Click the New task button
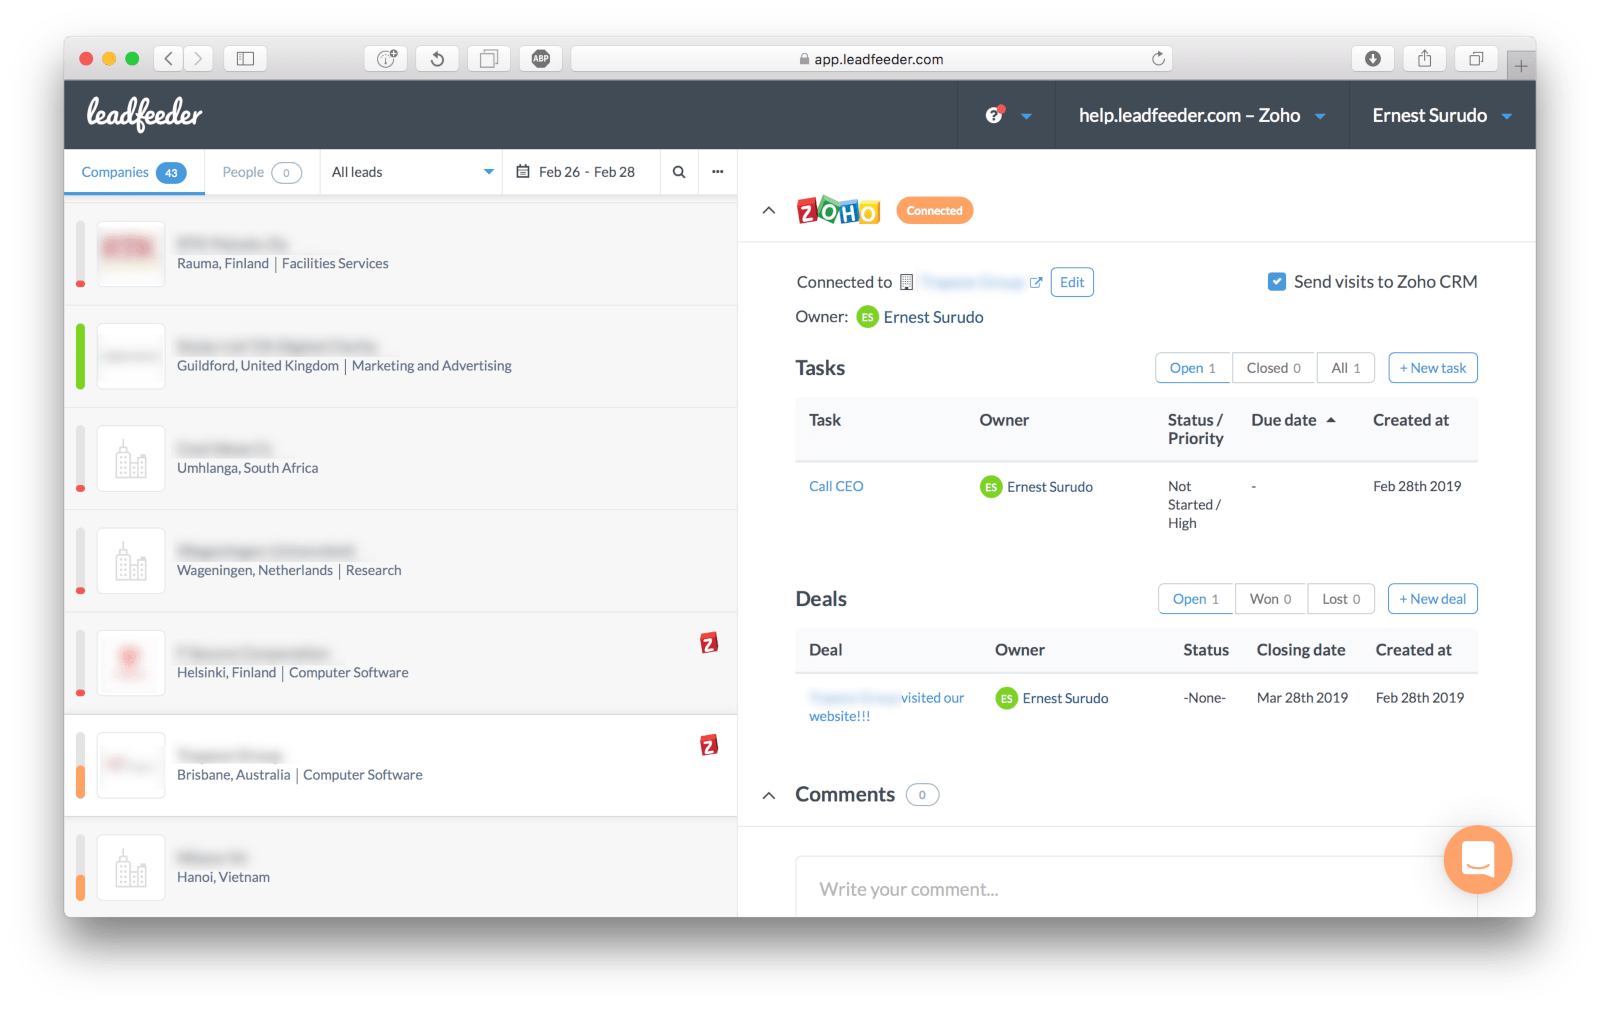The height and width of the screenshot is (1009, 1600). [1432, 368]
